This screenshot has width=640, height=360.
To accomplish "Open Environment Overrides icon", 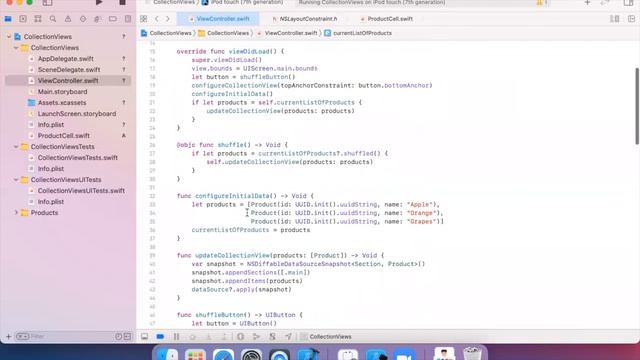I will (x=272, y=337).
